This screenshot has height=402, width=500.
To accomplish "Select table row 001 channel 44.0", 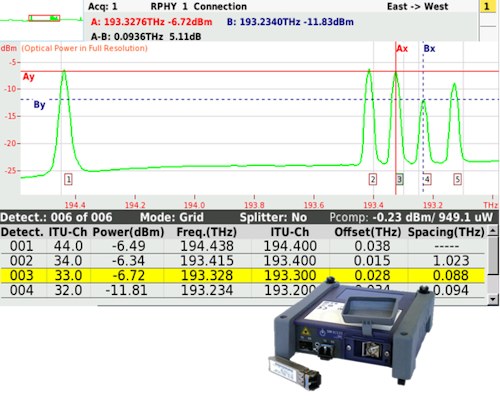I will [242, 246].
